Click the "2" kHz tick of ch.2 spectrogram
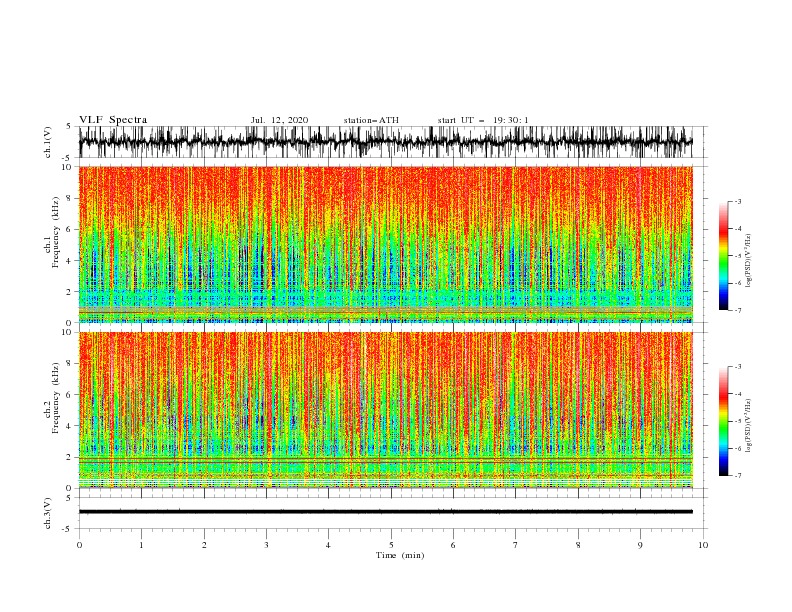This screenshot has height=612, width=792. [70, 457]
